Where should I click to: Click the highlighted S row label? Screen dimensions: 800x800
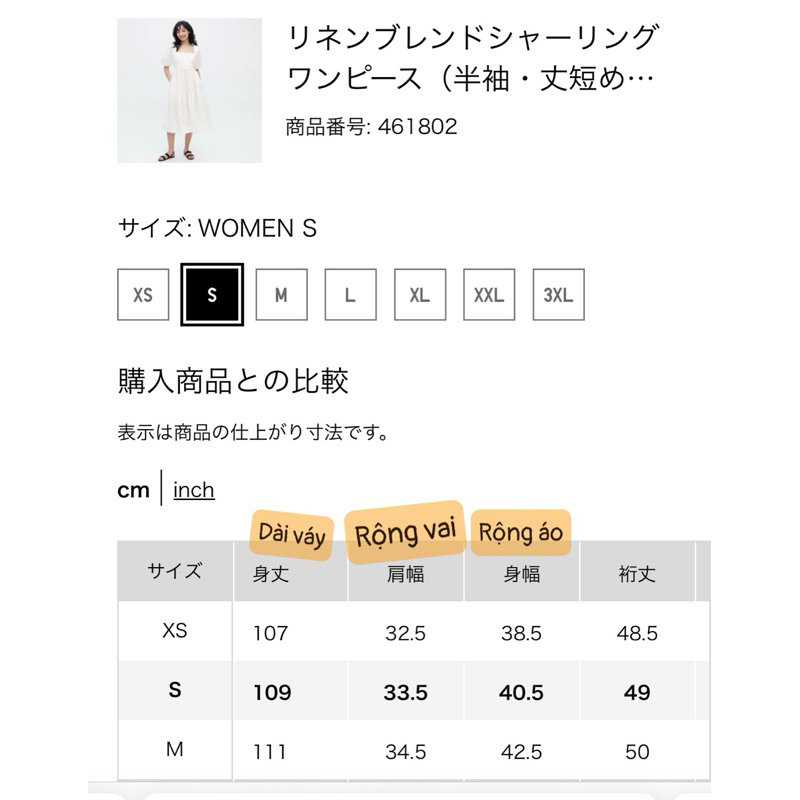[x=175, y=691]
